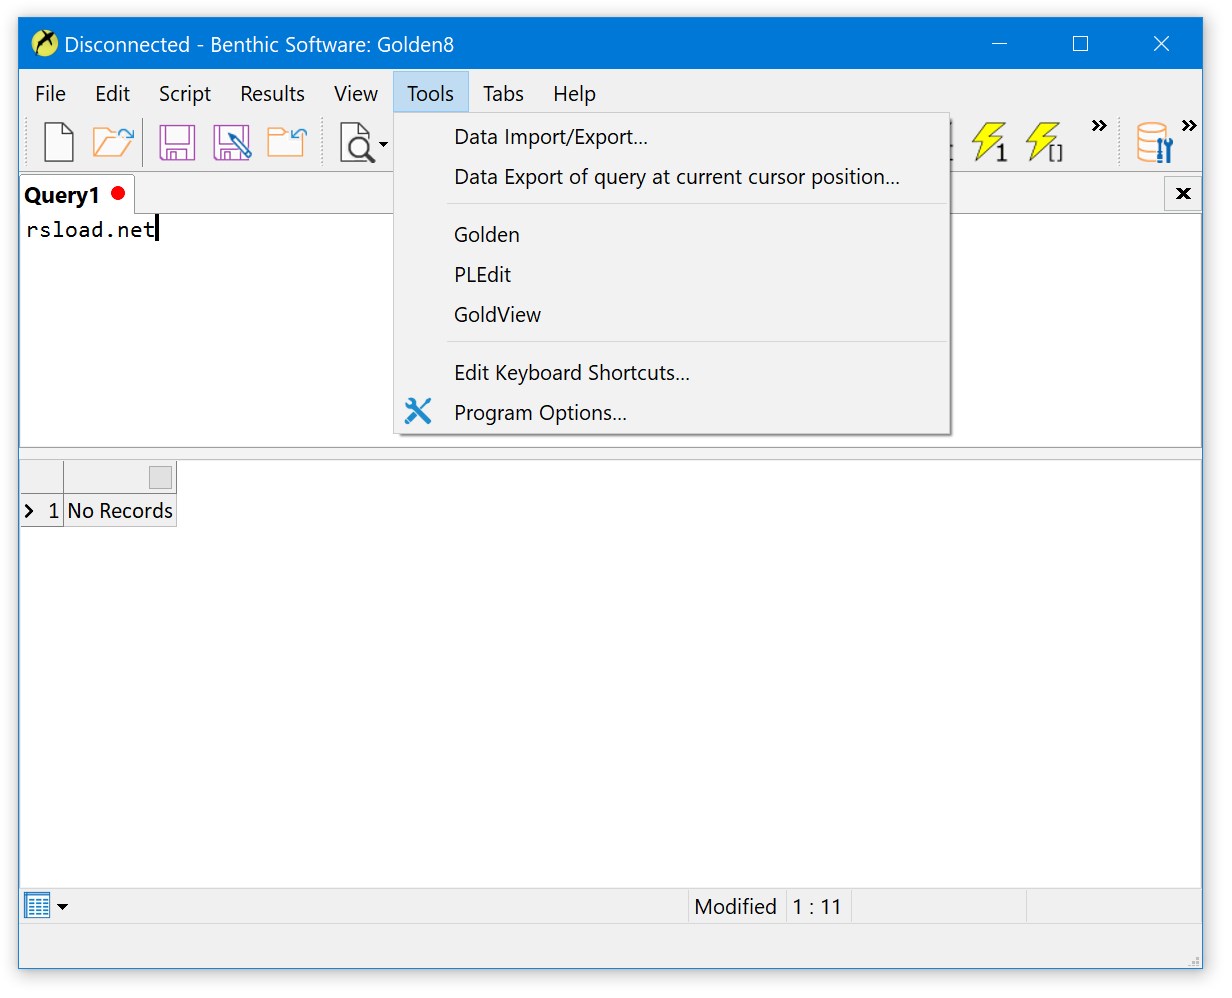Image resolution: width=1232 pixels, height=998 pixels.
Task: Choose Data Import/Export from Tools menu
Action: pos(550,137)
